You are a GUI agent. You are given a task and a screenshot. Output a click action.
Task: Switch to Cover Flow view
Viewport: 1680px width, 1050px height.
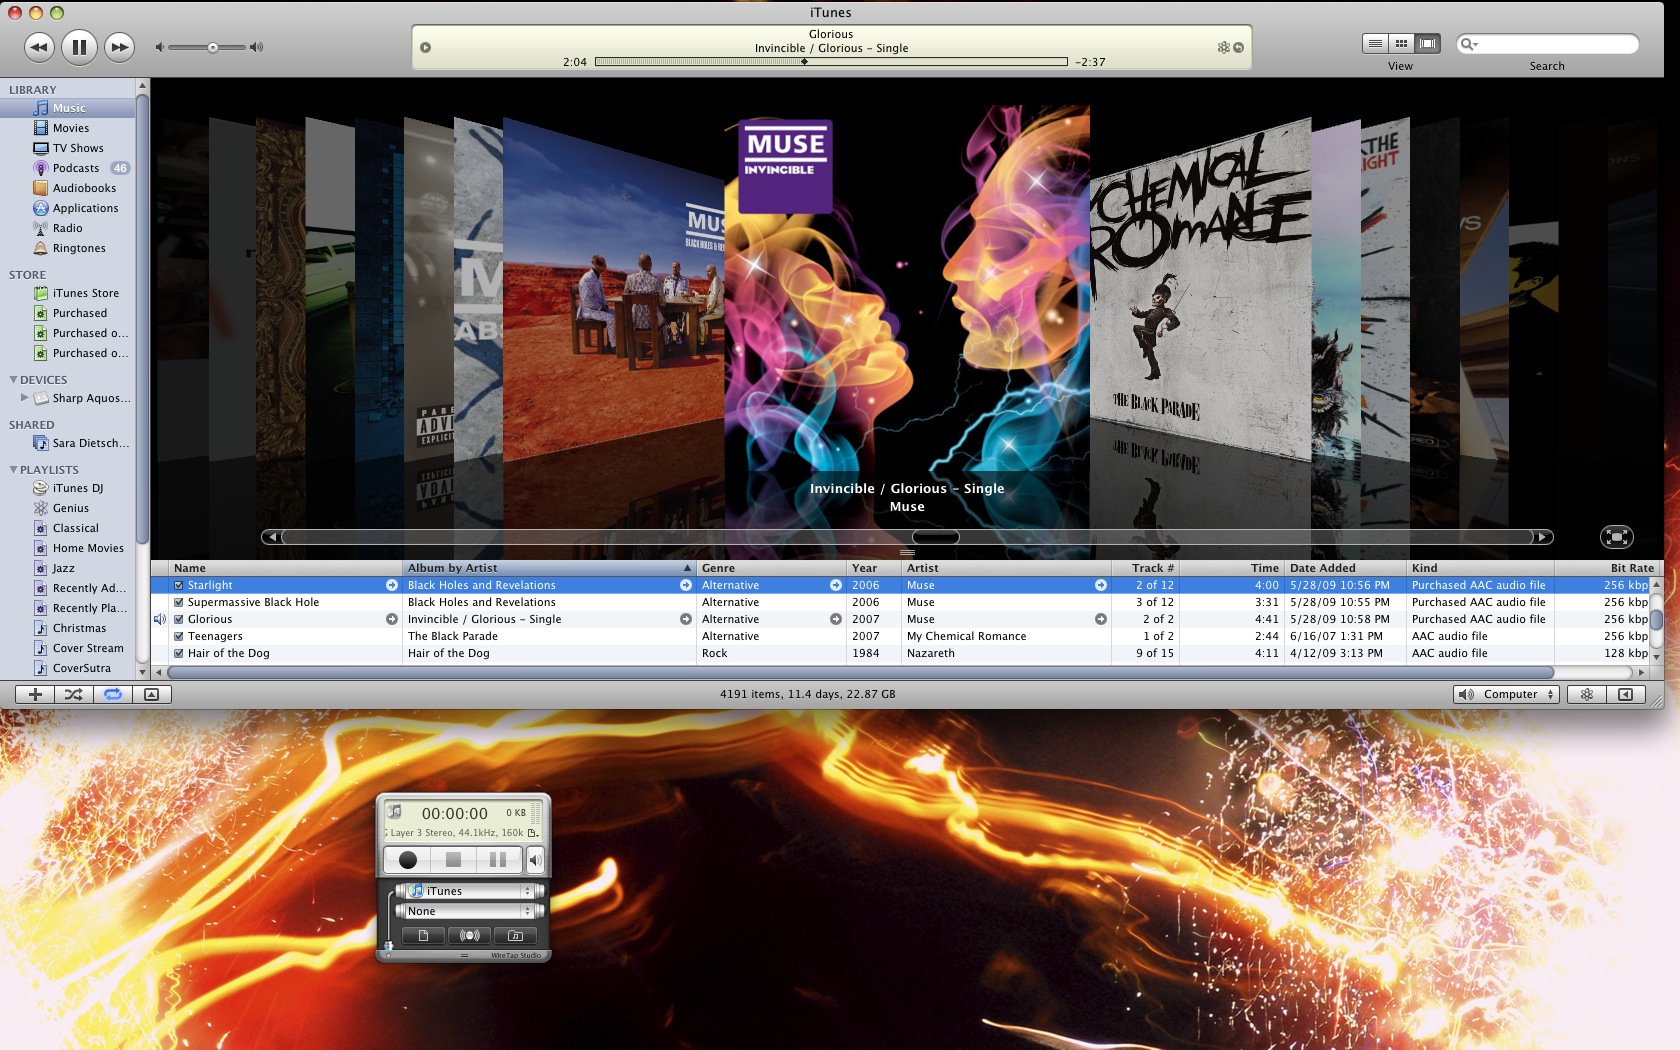click(x=1427, y=43)
